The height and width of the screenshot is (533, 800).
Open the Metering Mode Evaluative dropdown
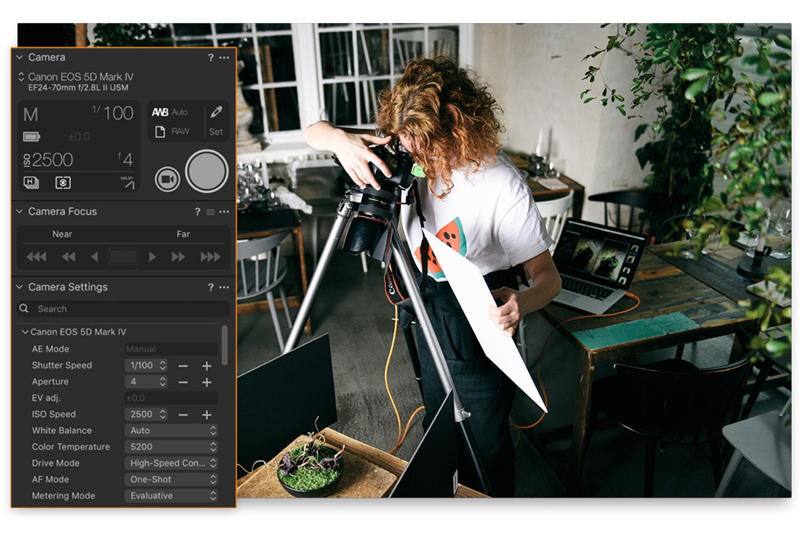click(x=171, y=496)
